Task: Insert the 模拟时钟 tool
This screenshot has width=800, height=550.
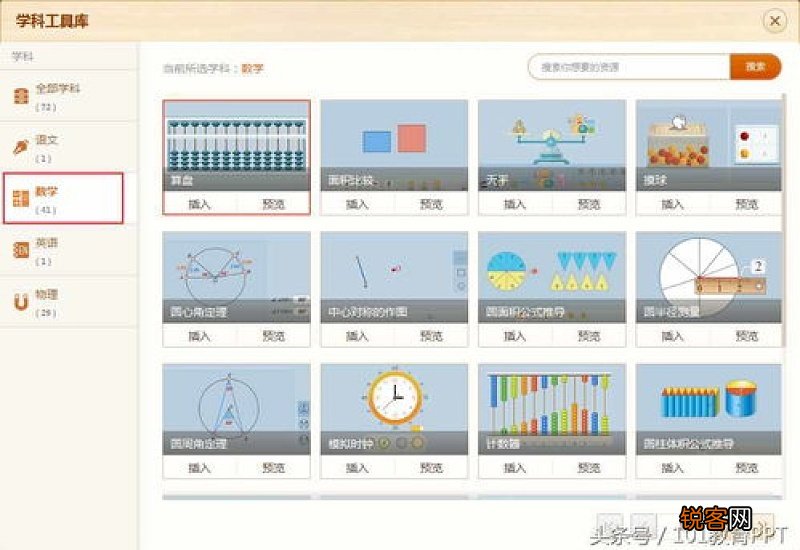Action: coord(357,467)
